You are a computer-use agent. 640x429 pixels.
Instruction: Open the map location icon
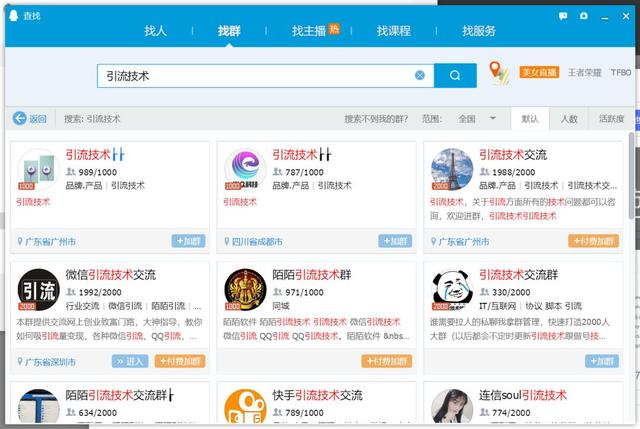coord(498,72)
